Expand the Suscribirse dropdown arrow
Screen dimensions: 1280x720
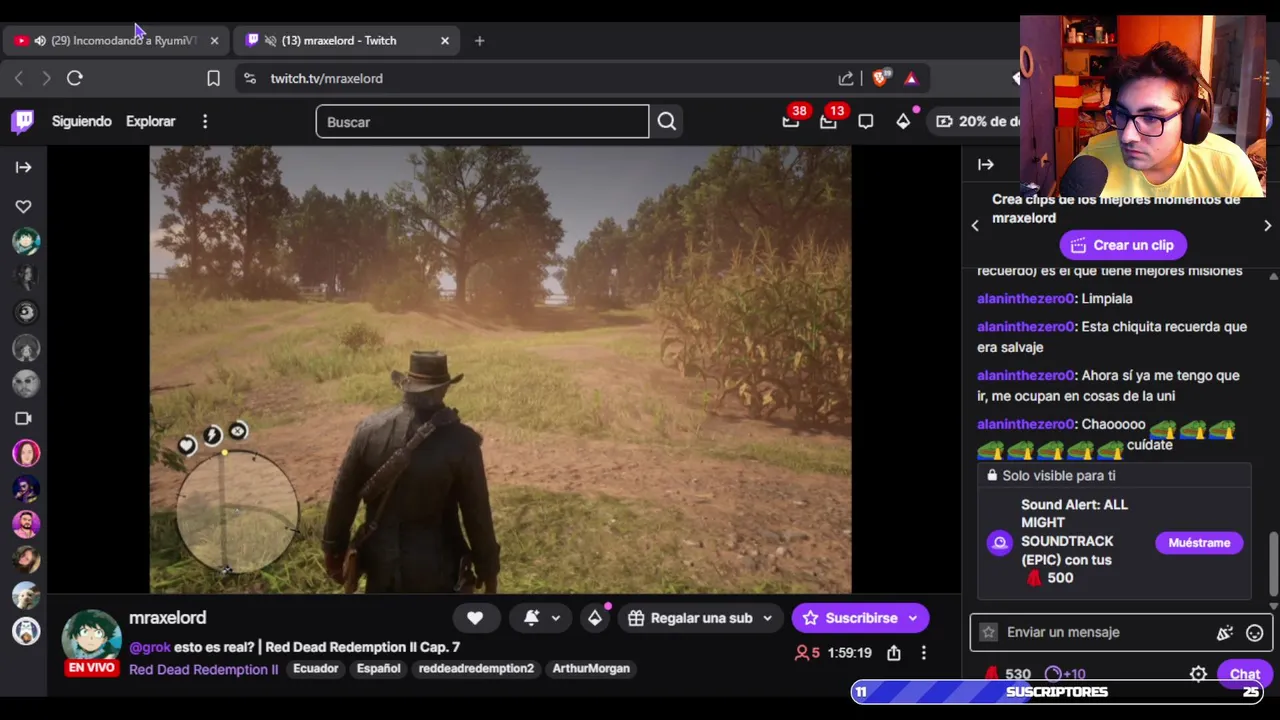coord(913,618)
